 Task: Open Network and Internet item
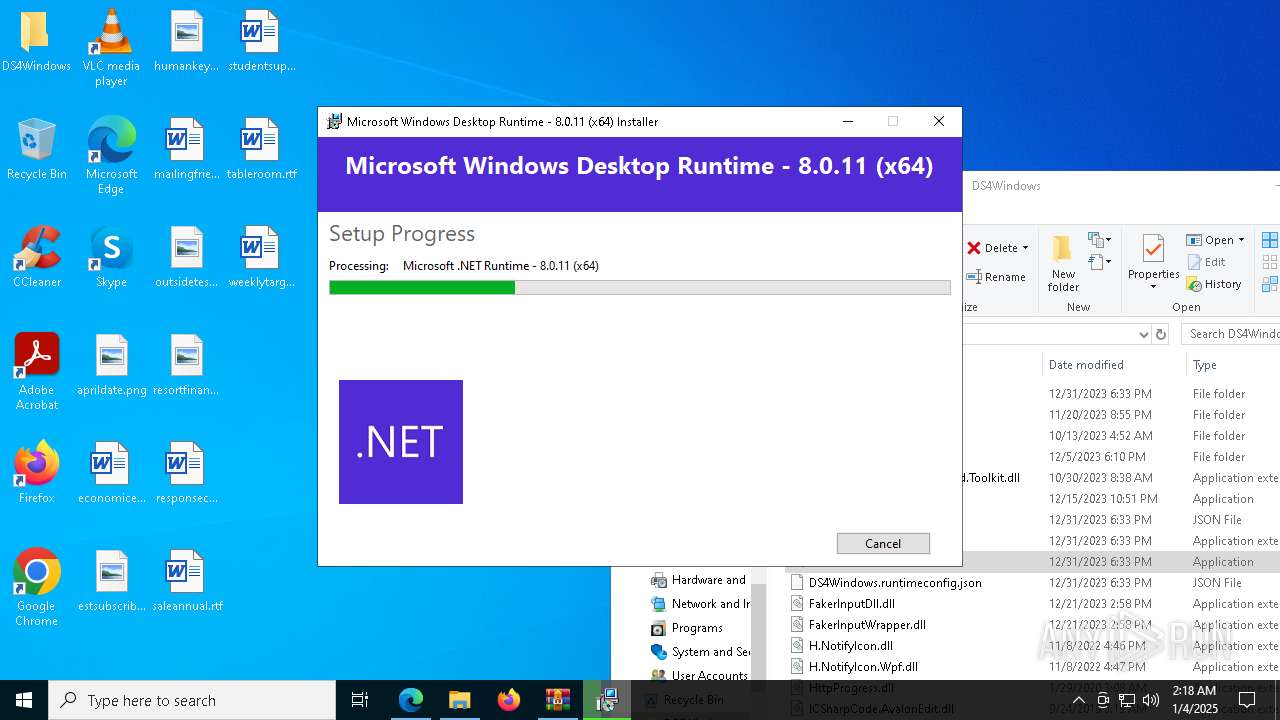[x=699, y=604]
